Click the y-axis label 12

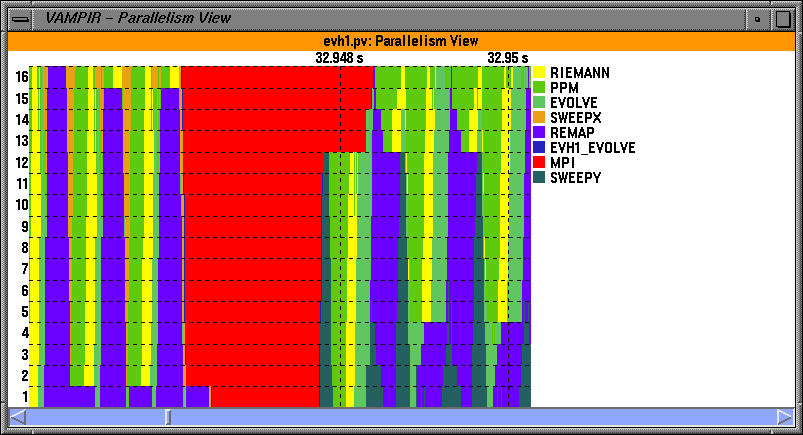point(22,162)
